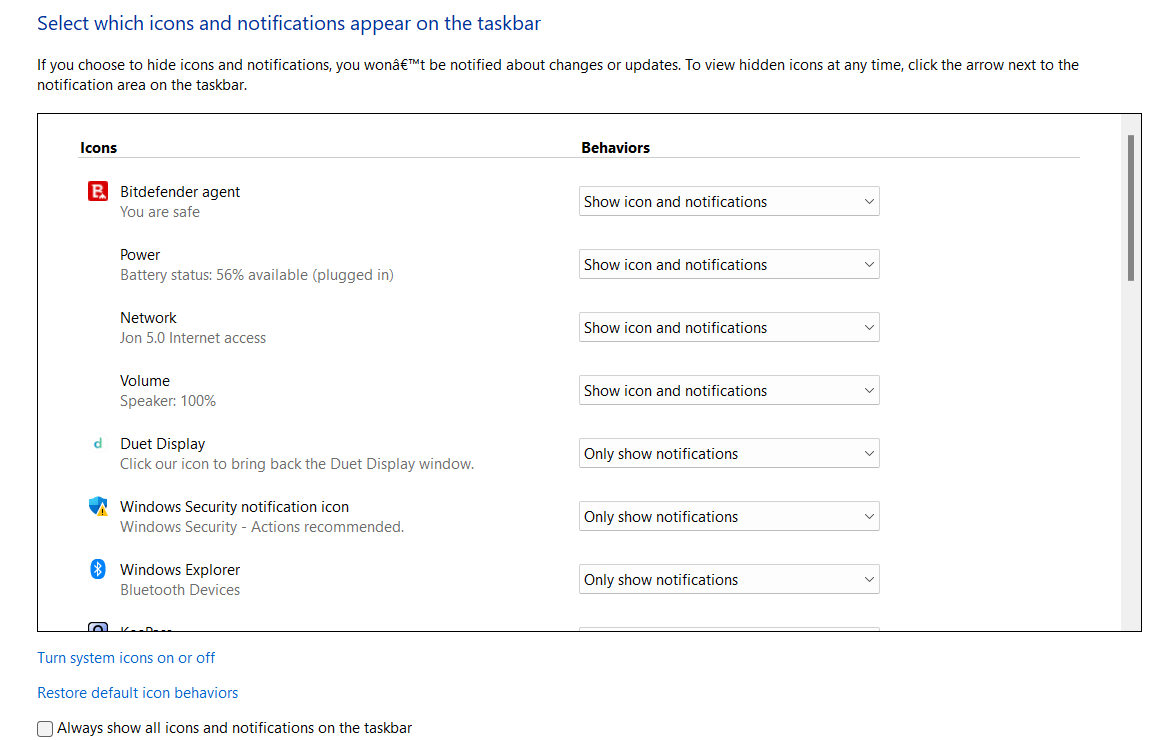Open Turn system icons on or off
The image size is (1175, 740).
(x=126, y=658)
